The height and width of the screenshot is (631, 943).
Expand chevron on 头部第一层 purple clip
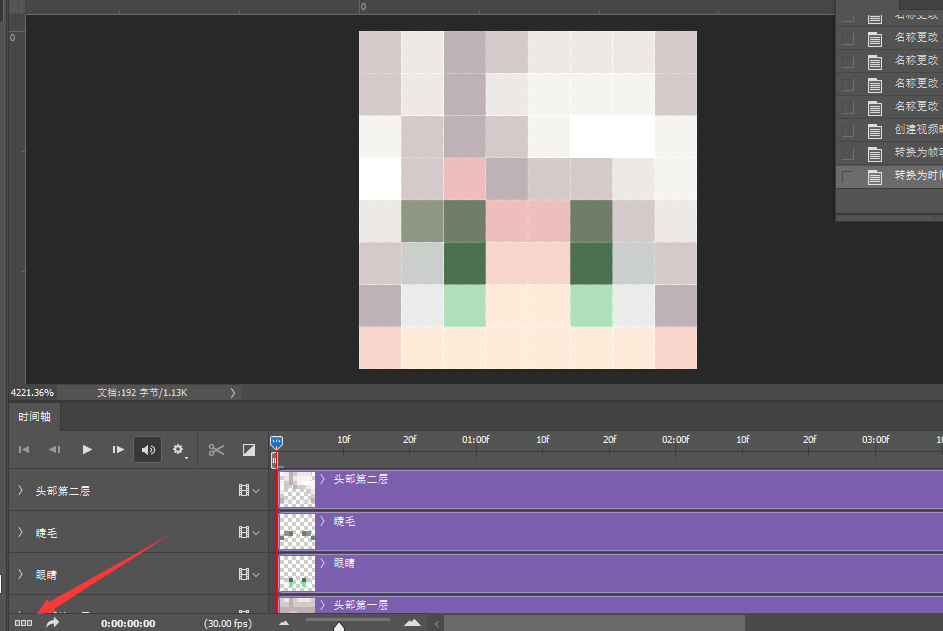[322, 605]
